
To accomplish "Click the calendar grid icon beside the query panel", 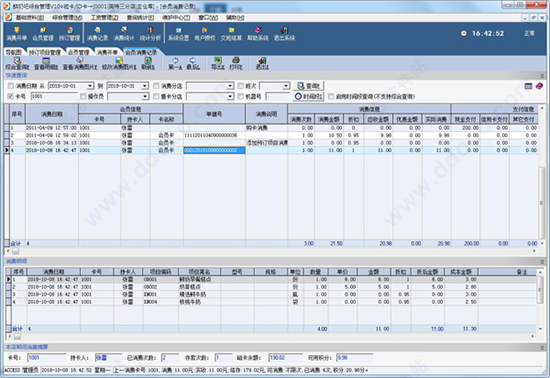I will 528,86.
